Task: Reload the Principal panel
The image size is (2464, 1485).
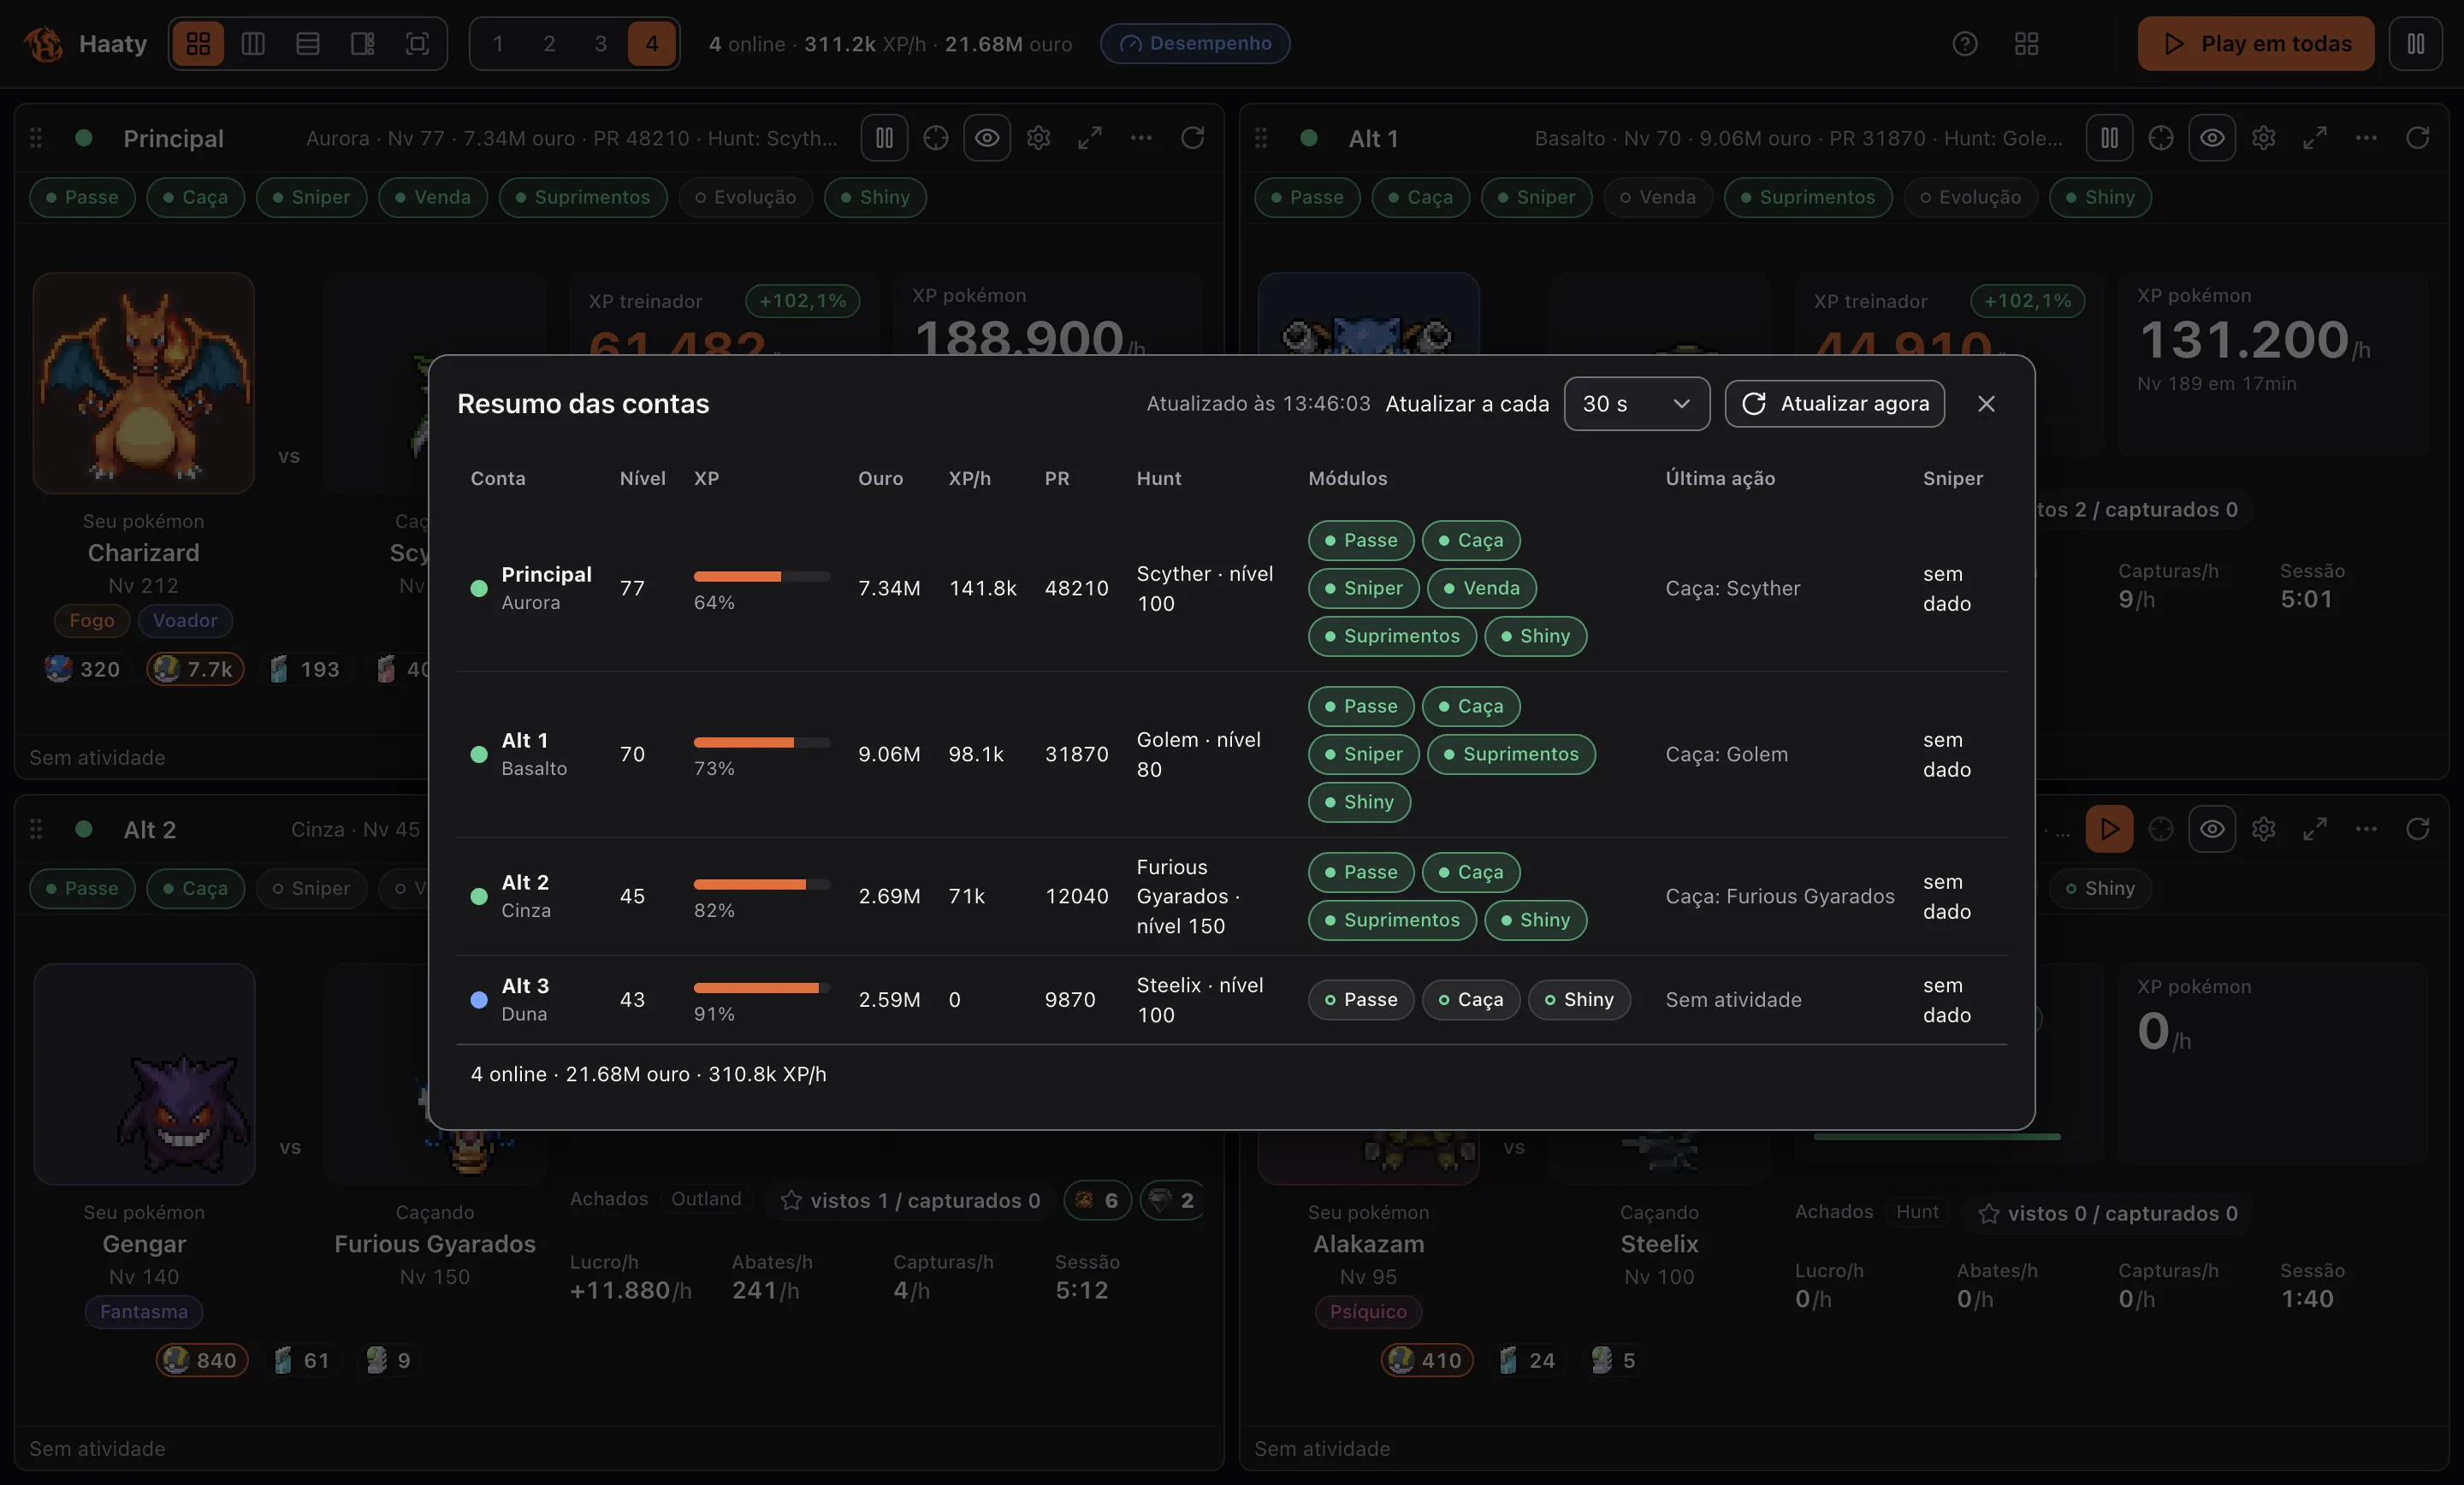Action: click(1192, 137)
